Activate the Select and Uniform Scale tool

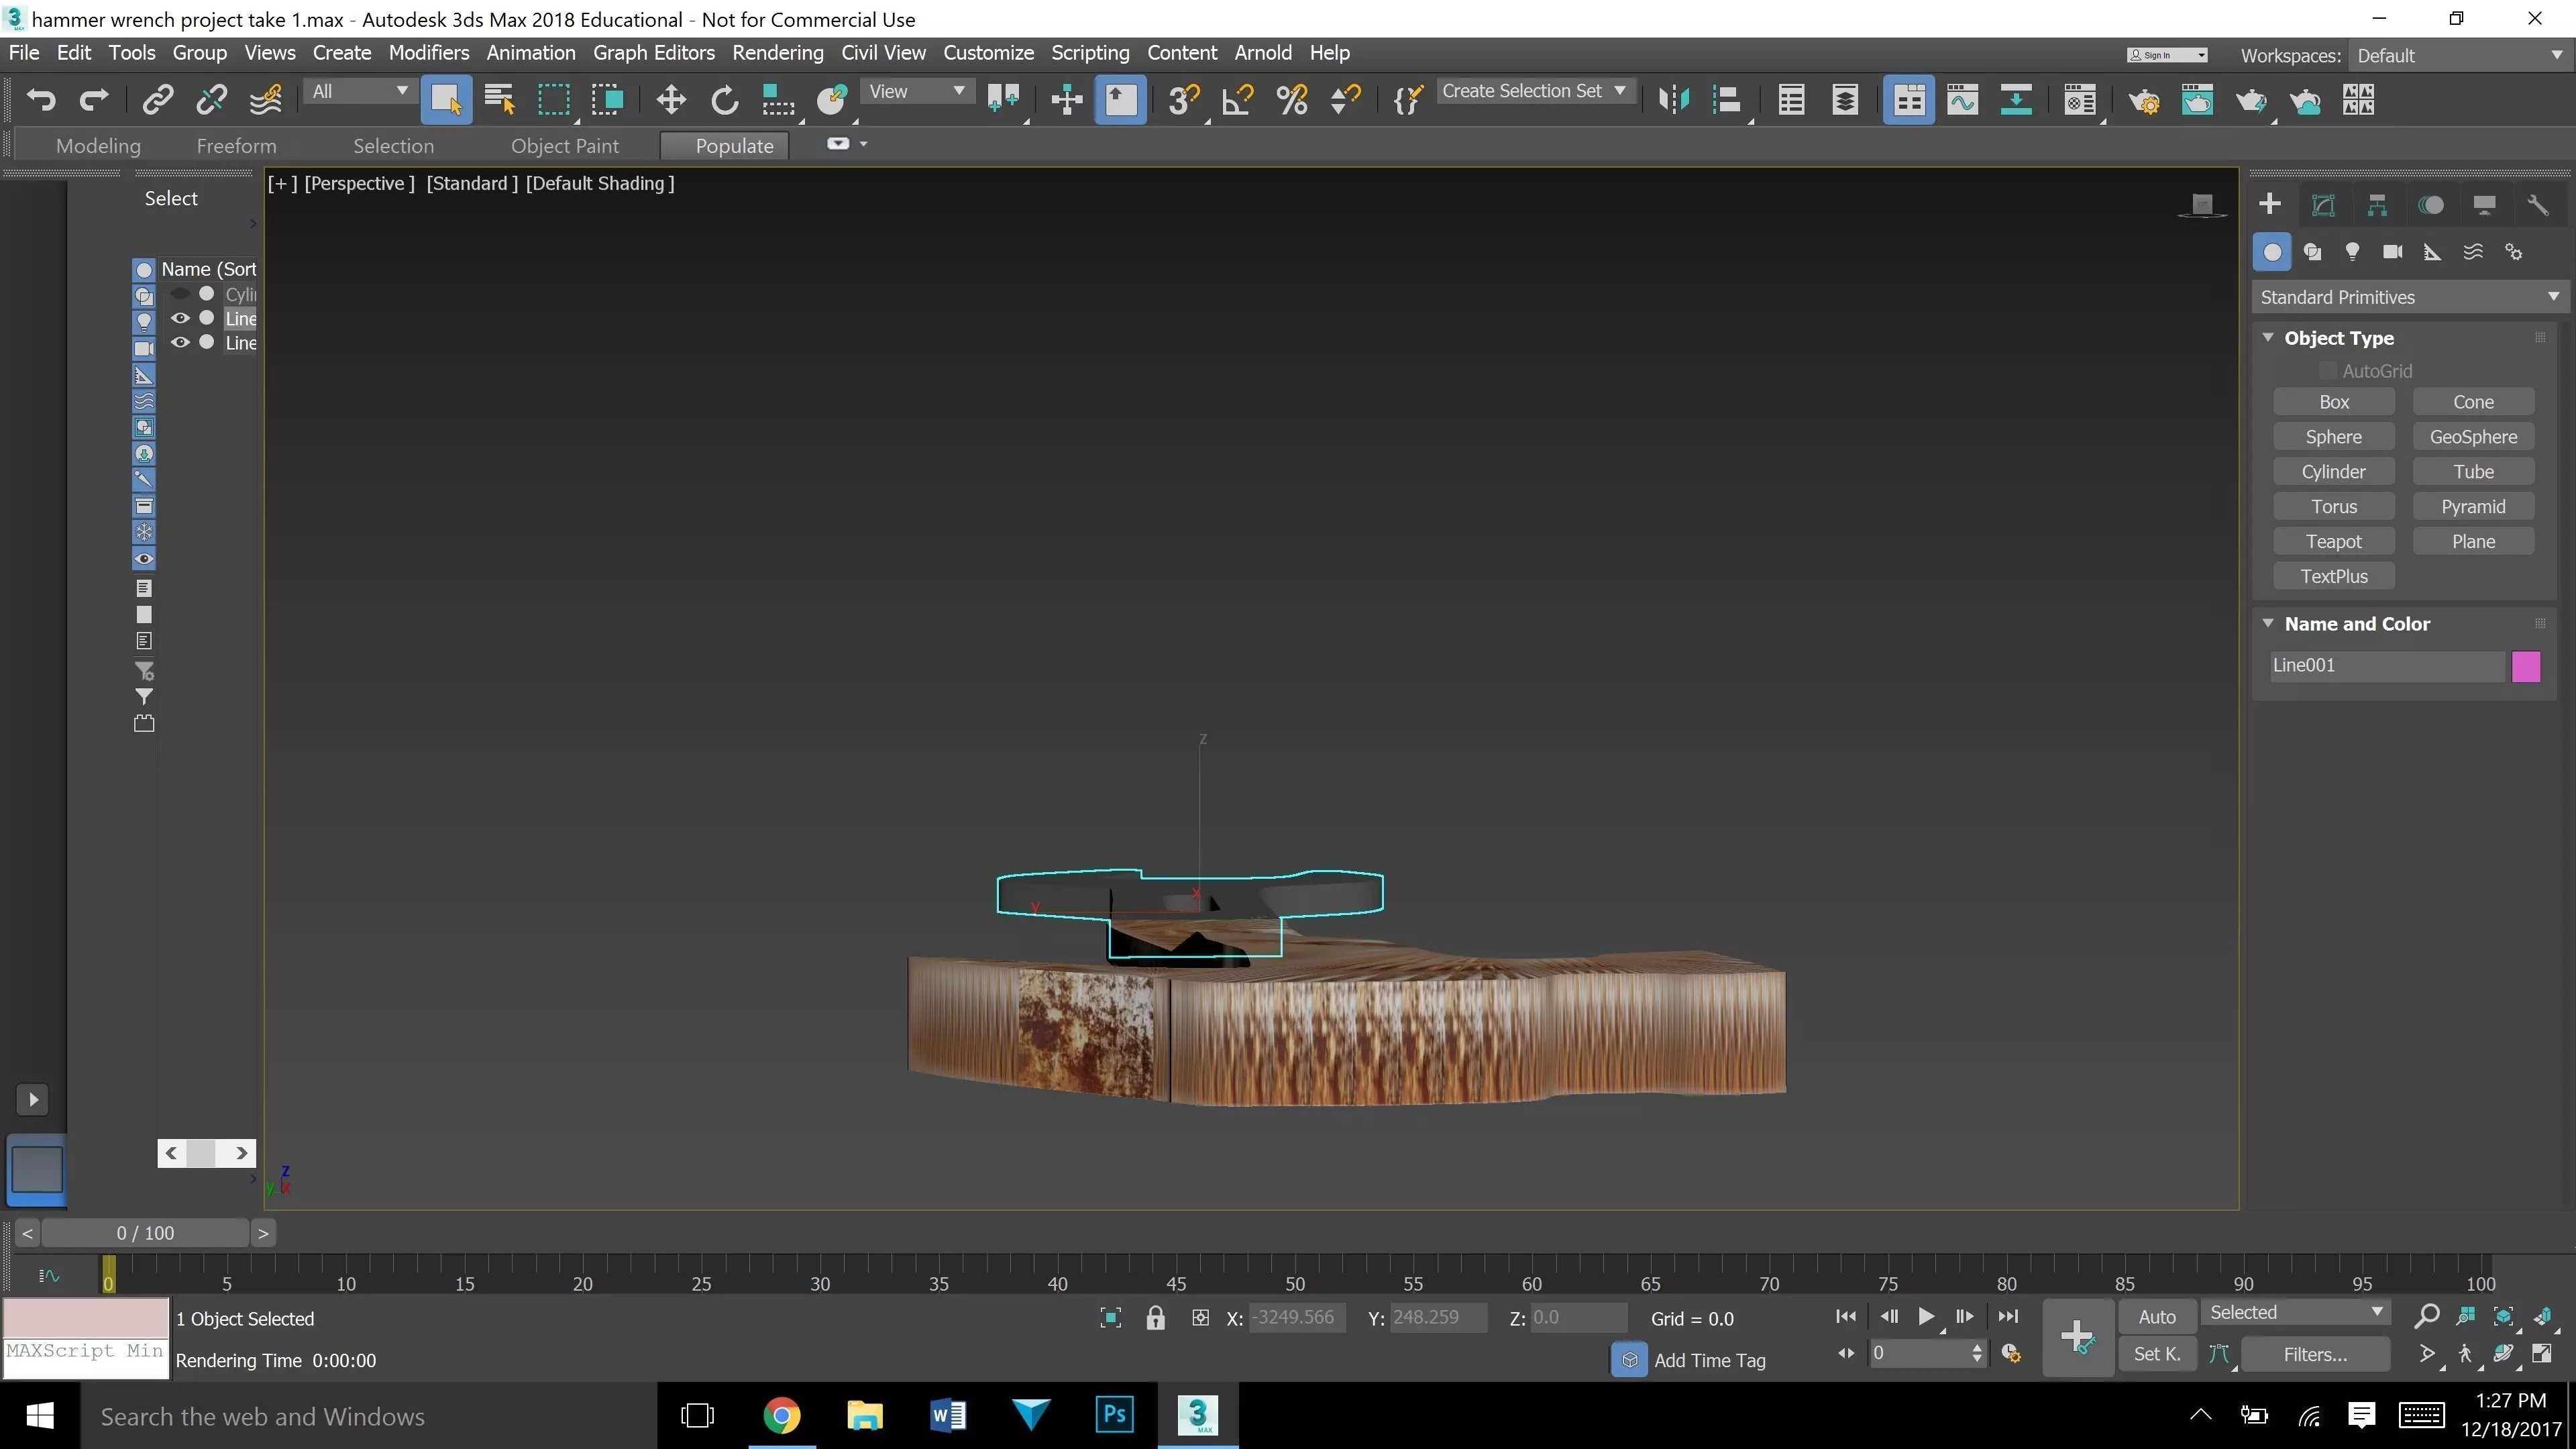point(777,99)
